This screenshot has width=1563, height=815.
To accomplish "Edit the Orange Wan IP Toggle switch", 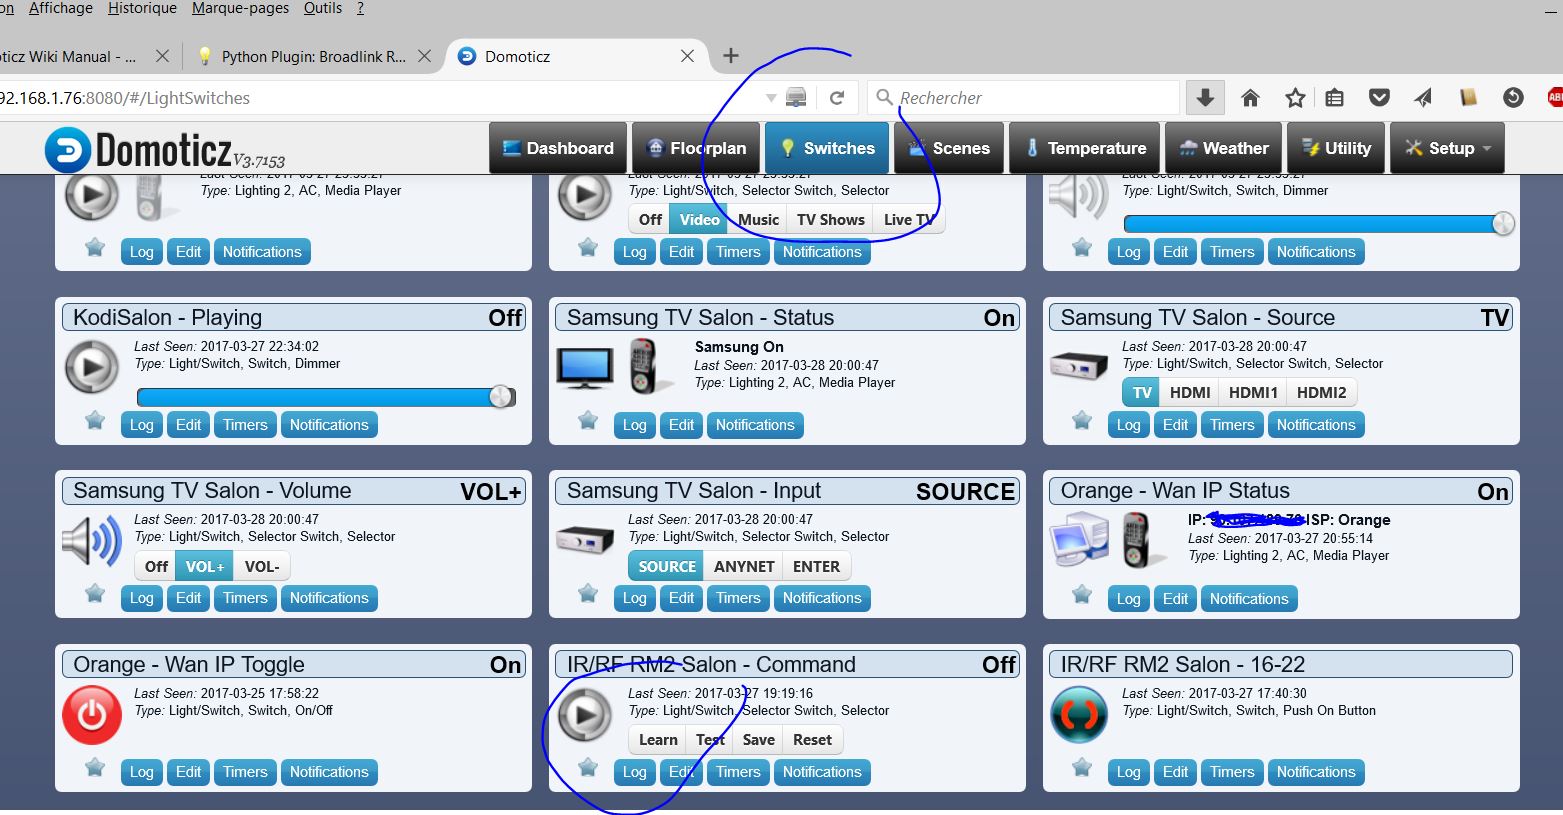I will coord(188,772).
